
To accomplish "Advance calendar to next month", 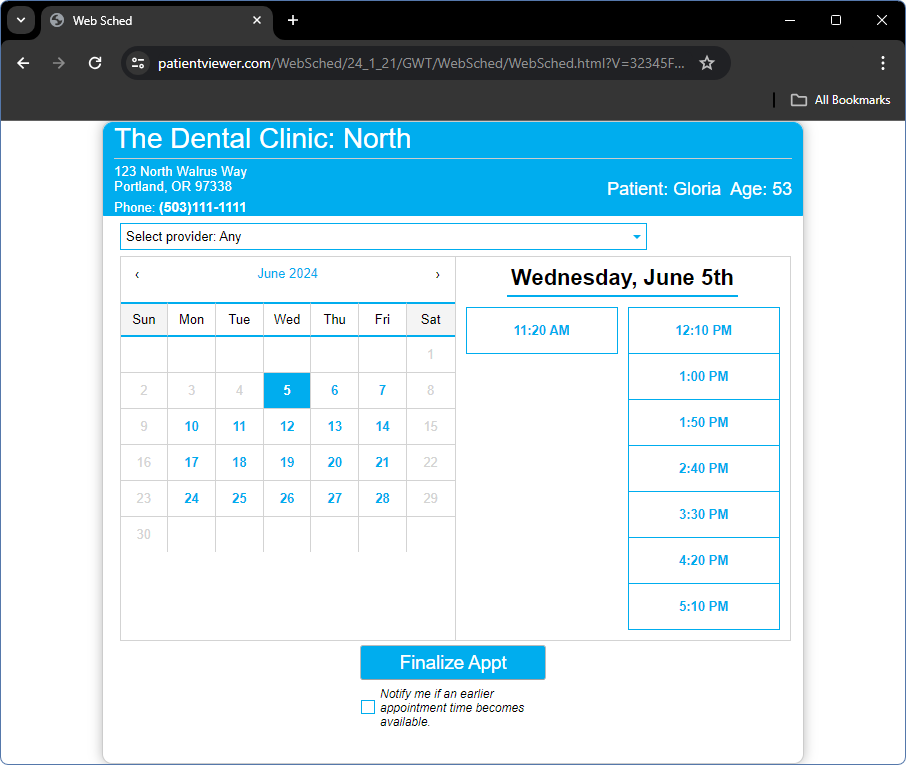I will (x=437, y=275).
